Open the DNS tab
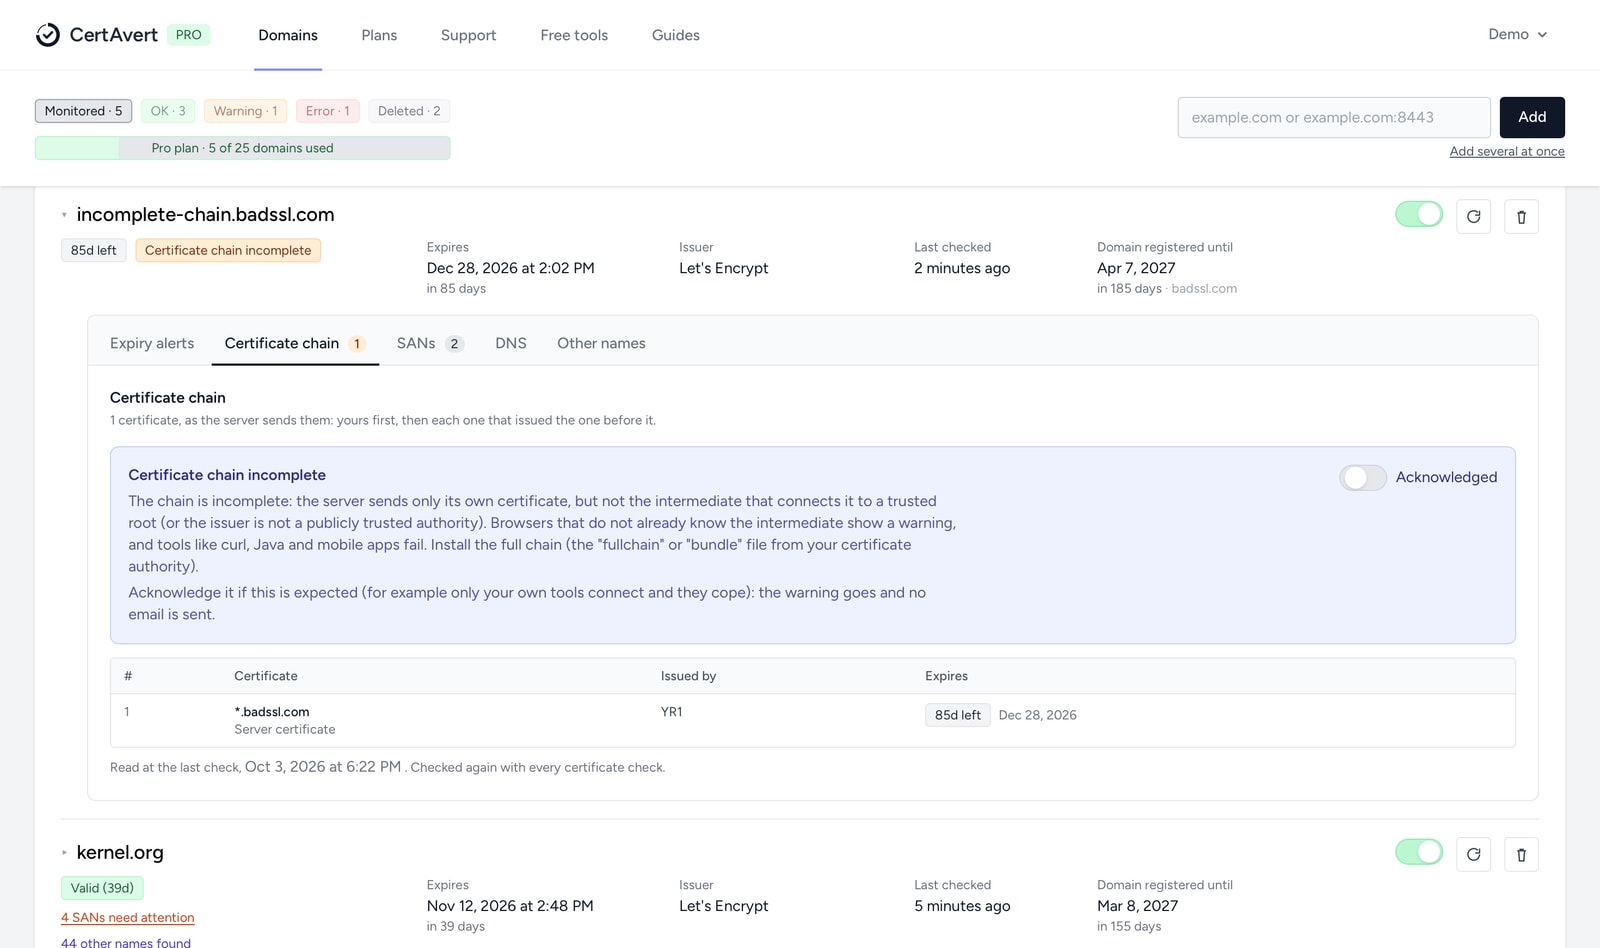This screenshot has width=1600, height=948. 511,343
